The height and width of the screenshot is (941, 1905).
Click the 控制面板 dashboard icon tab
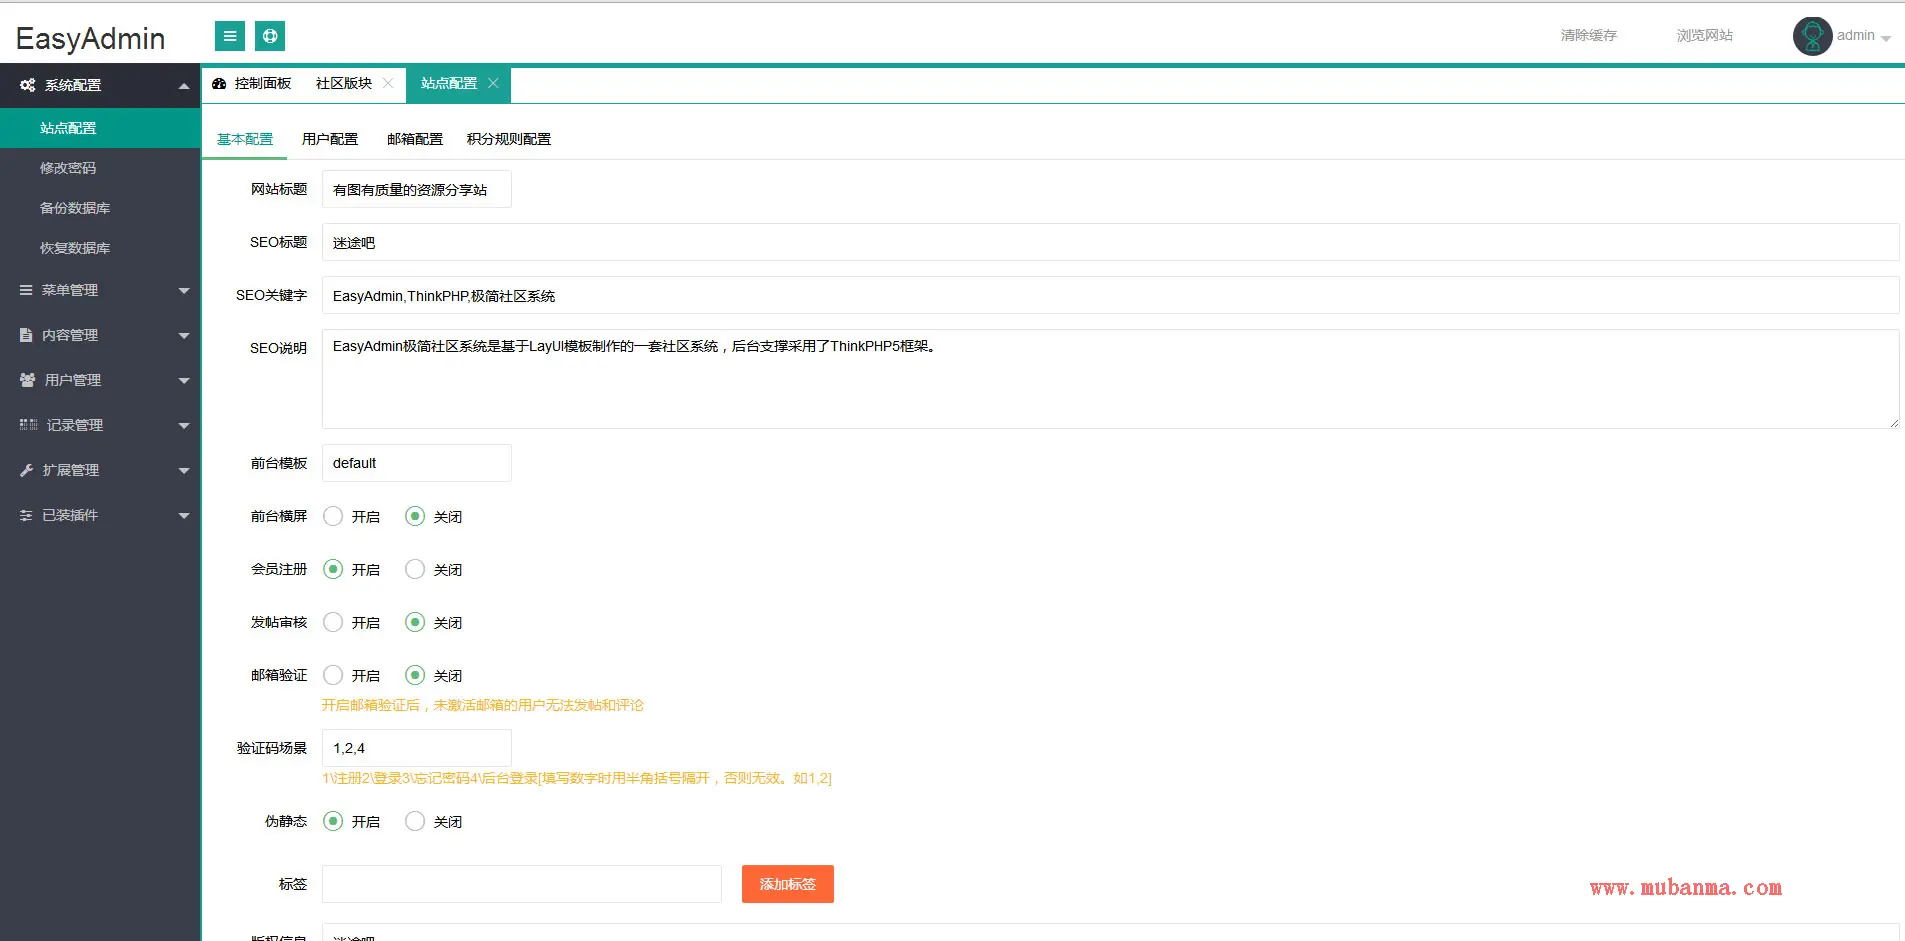(x=220, y=84)
